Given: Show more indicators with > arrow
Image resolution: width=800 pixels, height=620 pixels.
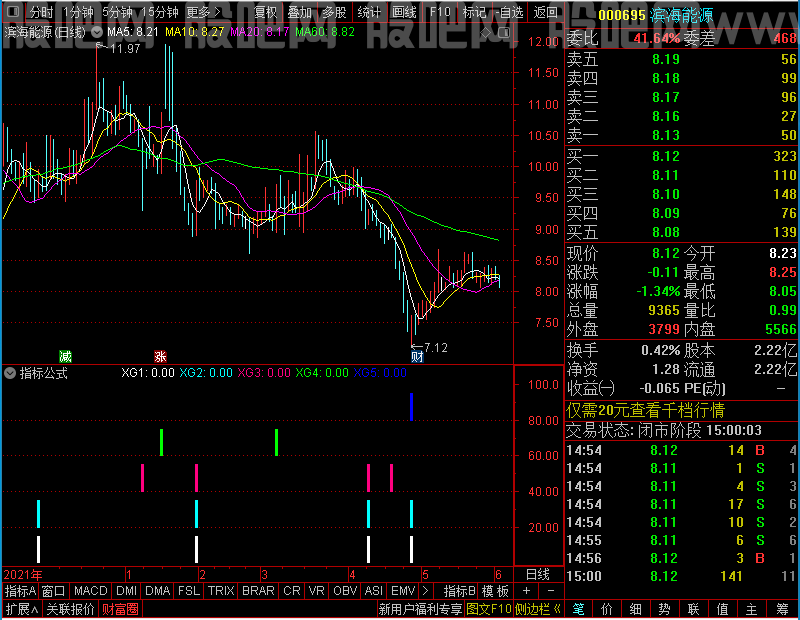Looking at the screenshot, I should coord(426,591).
